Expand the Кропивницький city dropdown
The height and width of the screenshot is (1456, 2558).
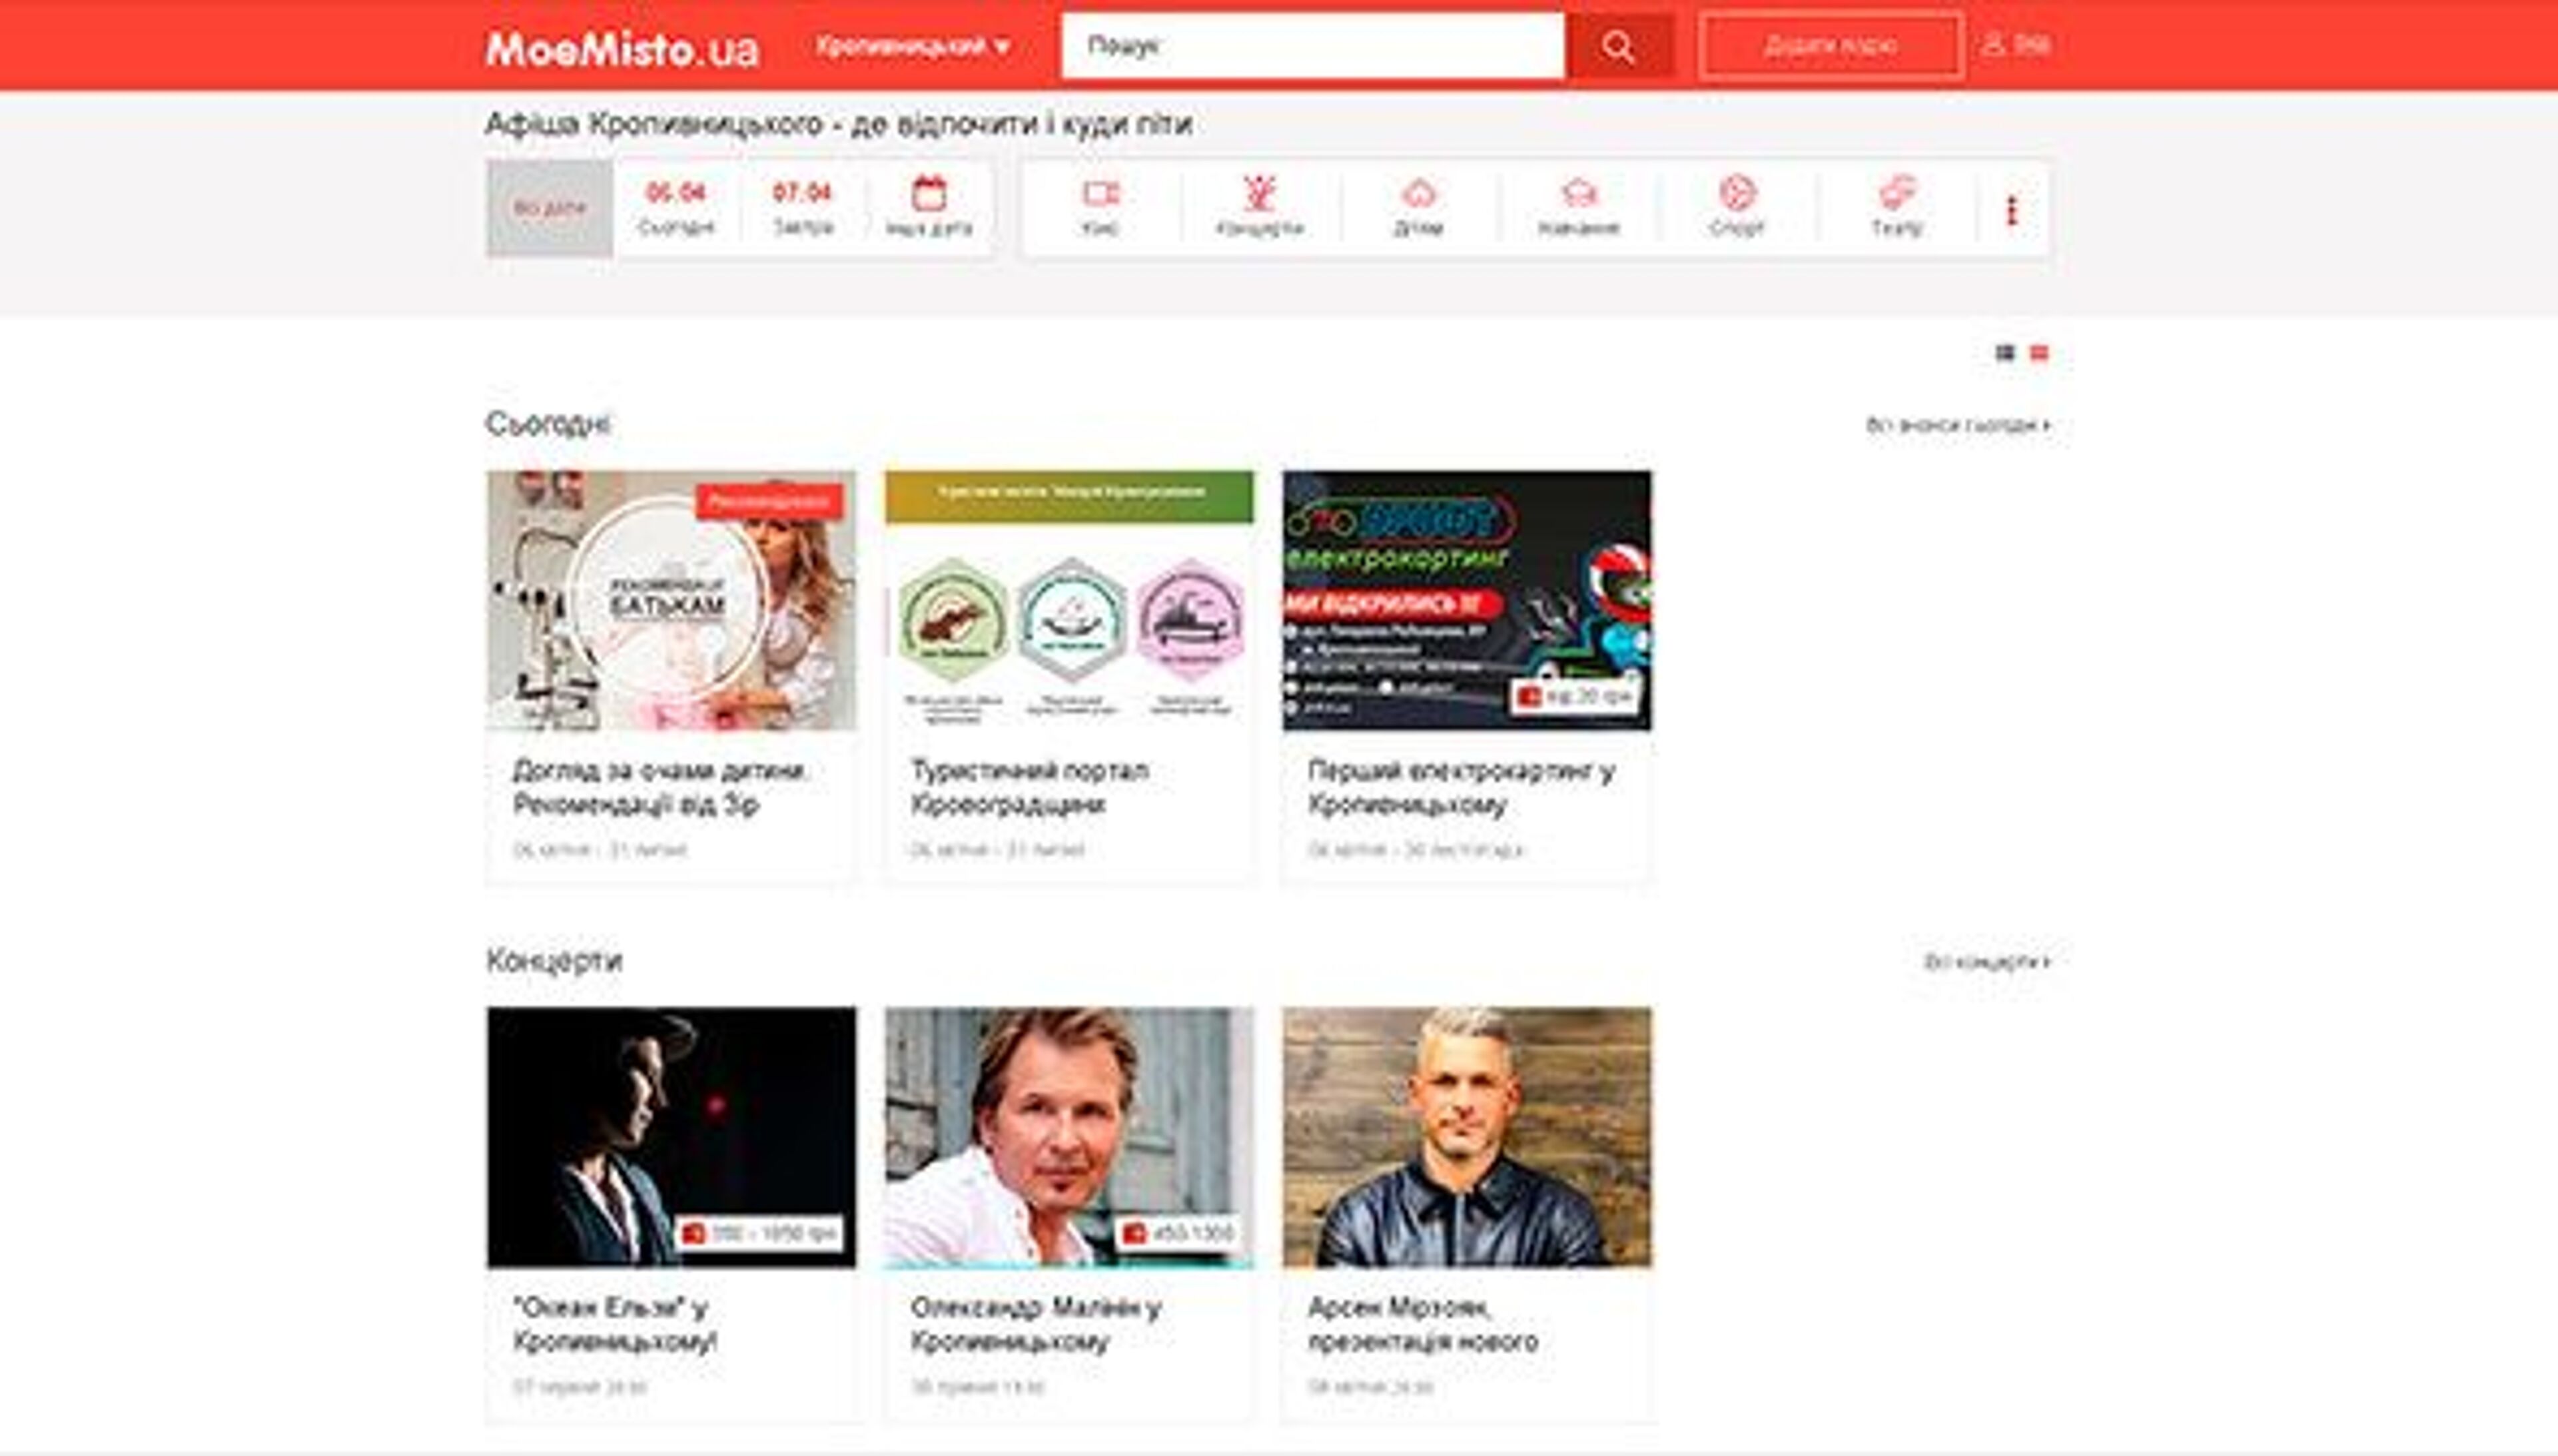click(x=913, y=46)
